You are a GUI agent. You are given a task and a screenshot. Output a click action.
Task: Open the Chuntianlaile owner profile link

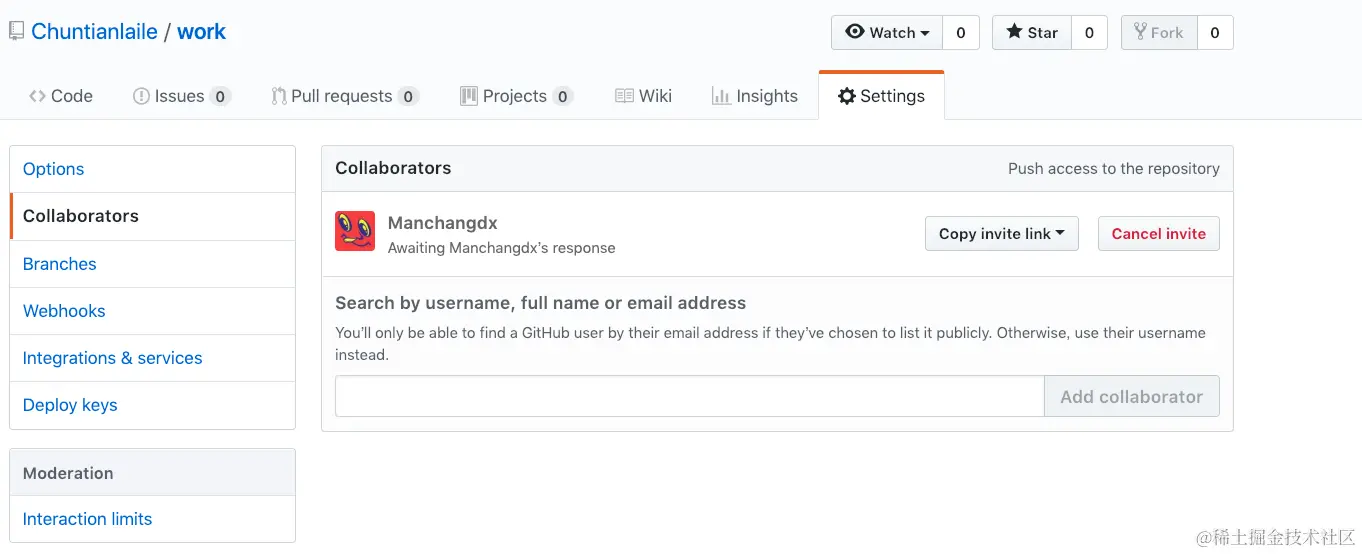pos(94,32)
